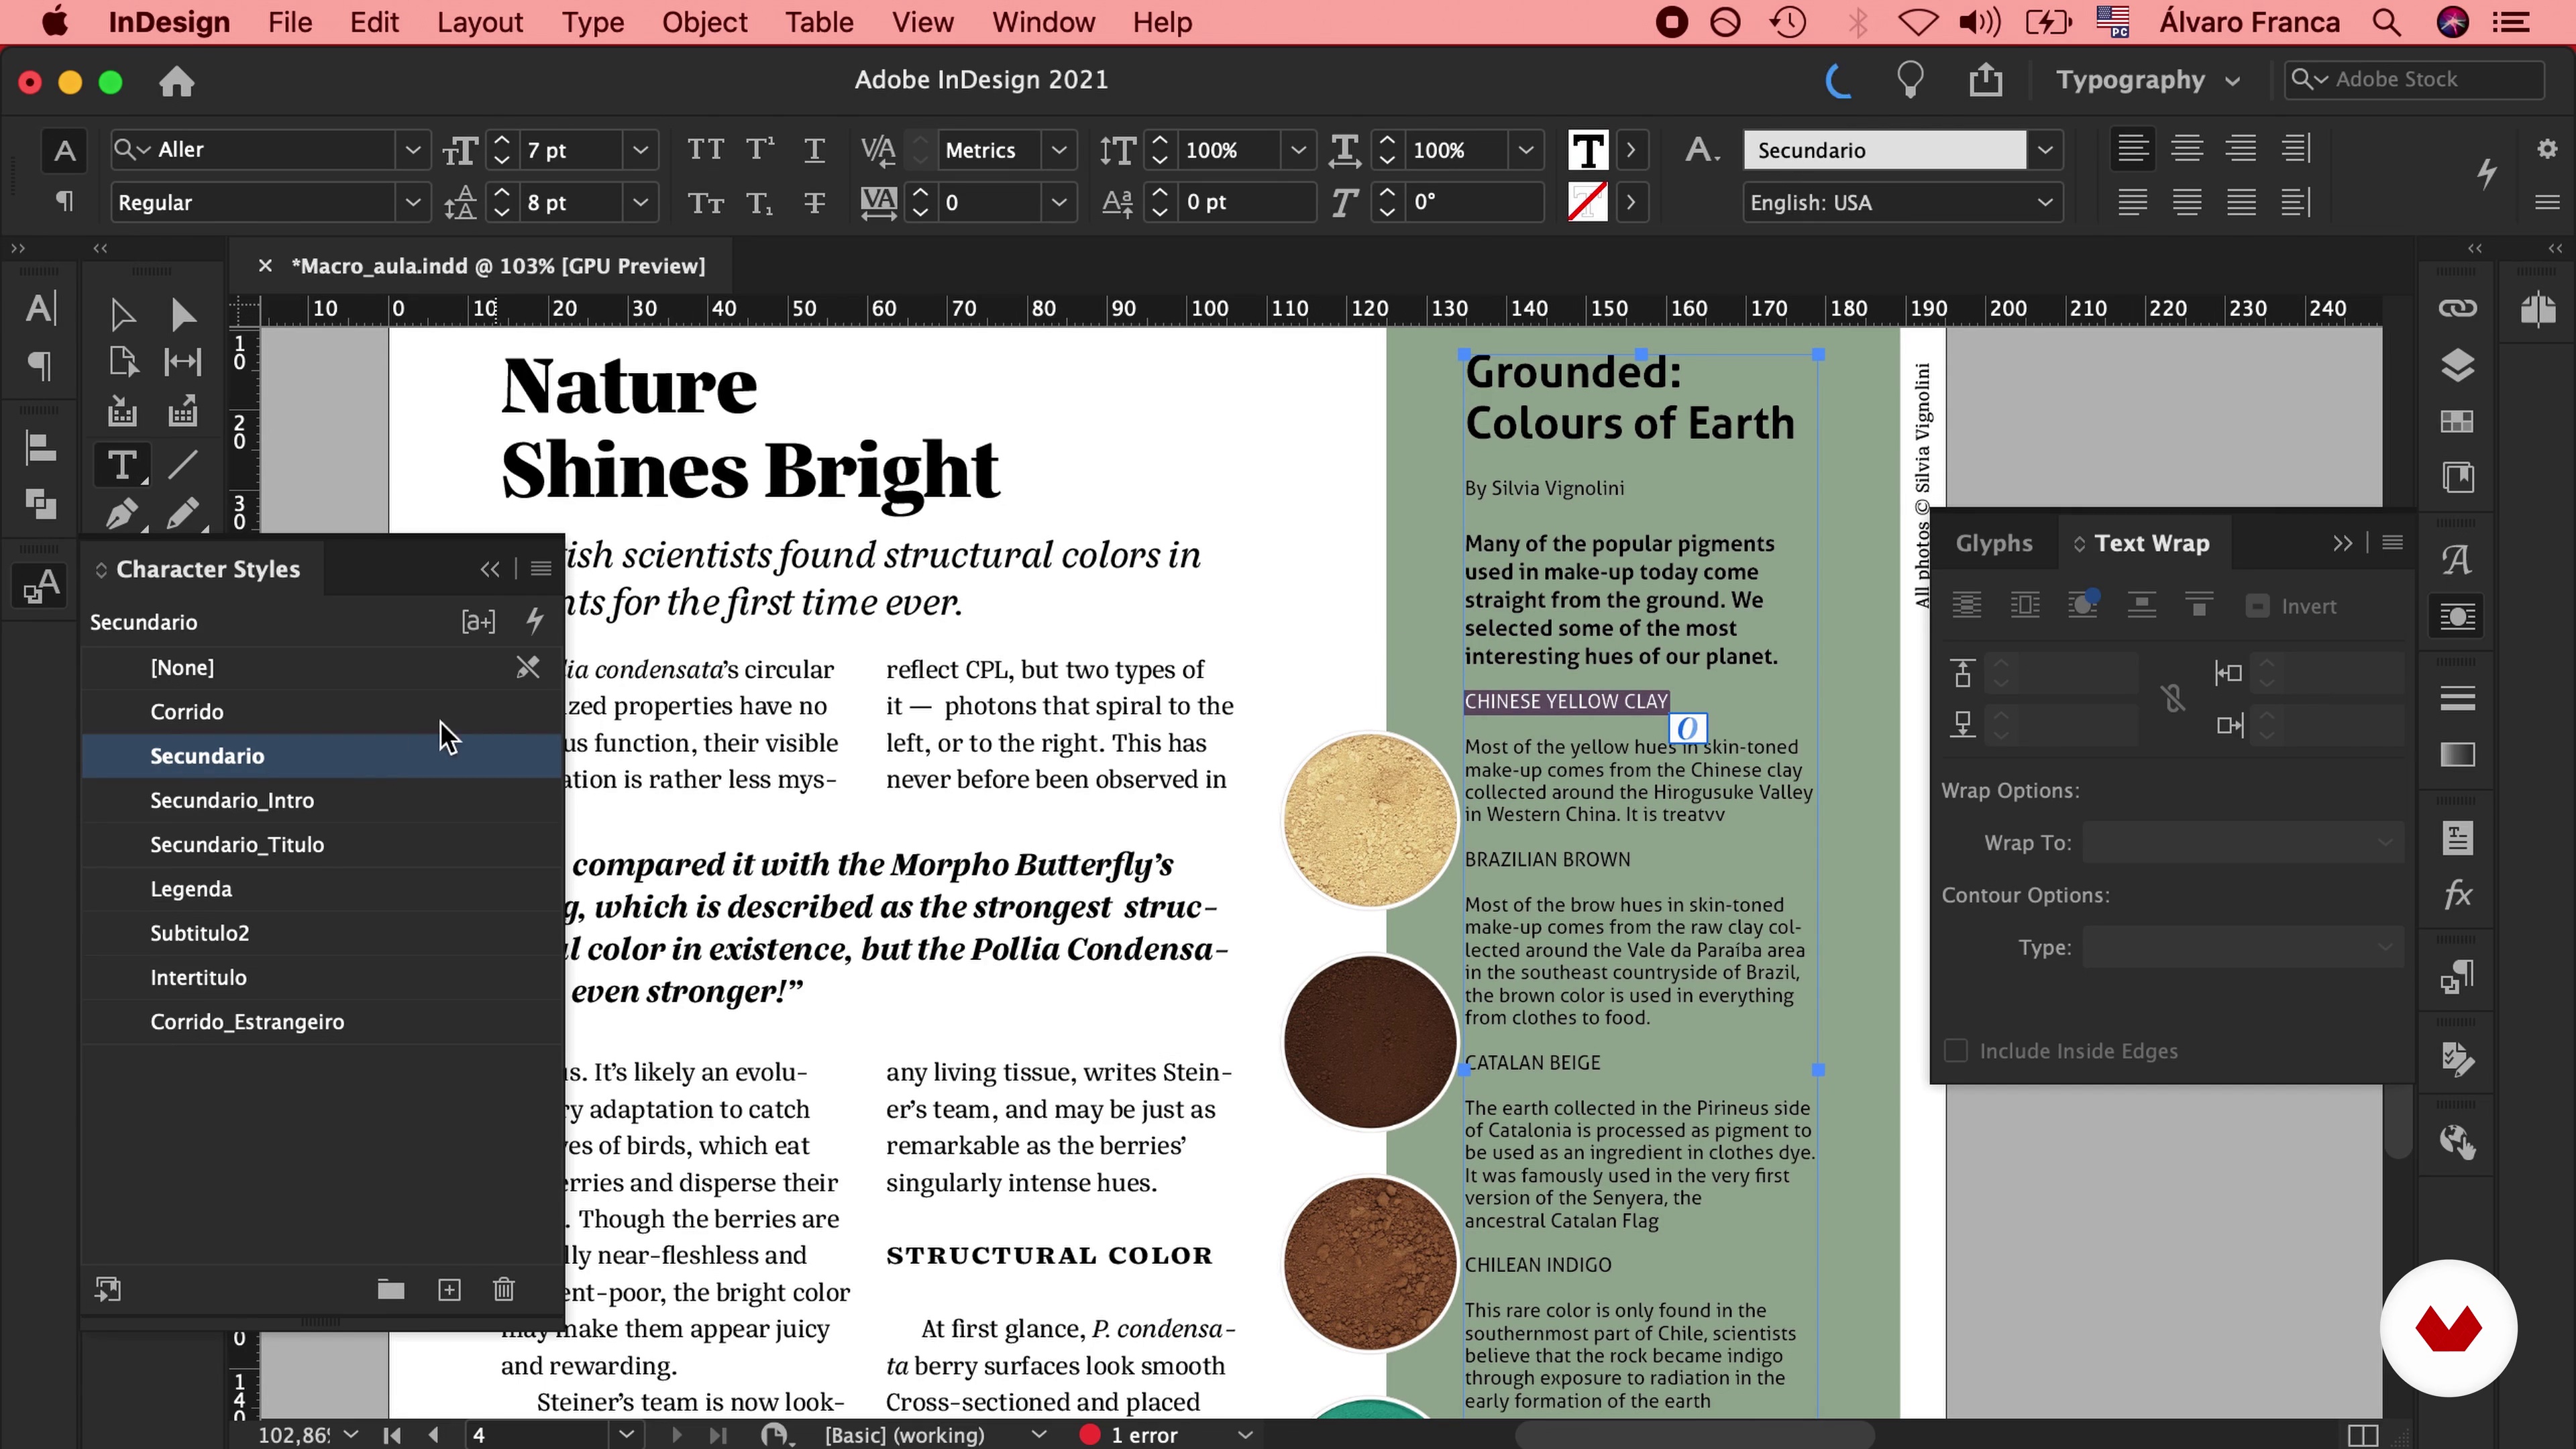Viewport: 2576px width, 1449px height.
Task: Click the clear overrides icon in Character Styles
Action: point(479,621)
